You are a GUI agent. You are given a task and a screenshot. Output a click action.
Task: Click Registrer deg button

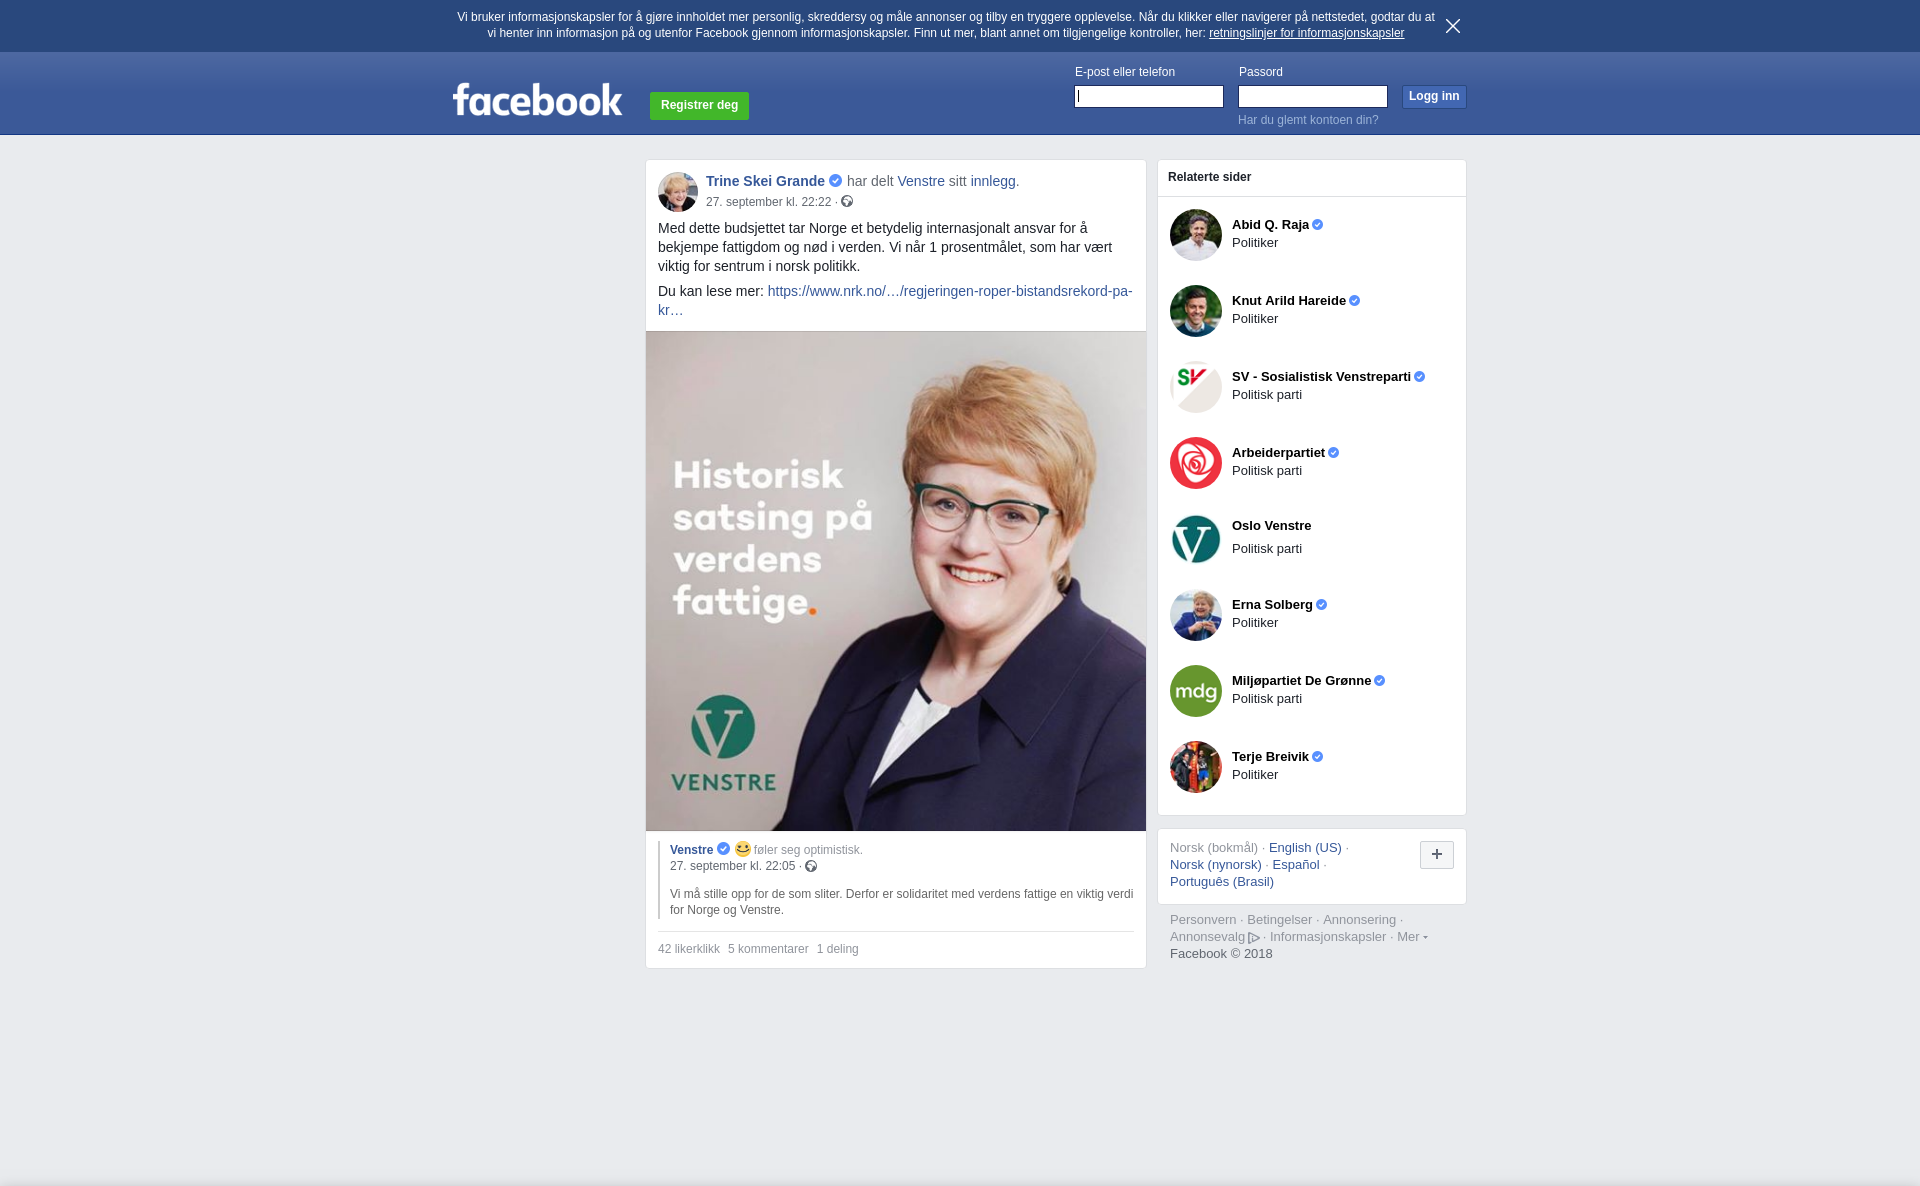pyautogui.click(x=699, y=105)
